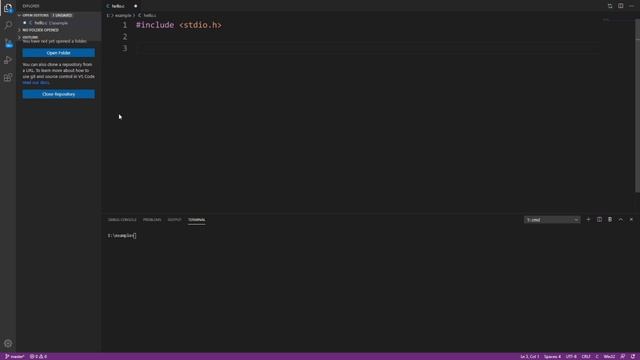Viewport: 640px width, 360px height.
Task: Open the Explorer view in activity bar
Action: 8,8
